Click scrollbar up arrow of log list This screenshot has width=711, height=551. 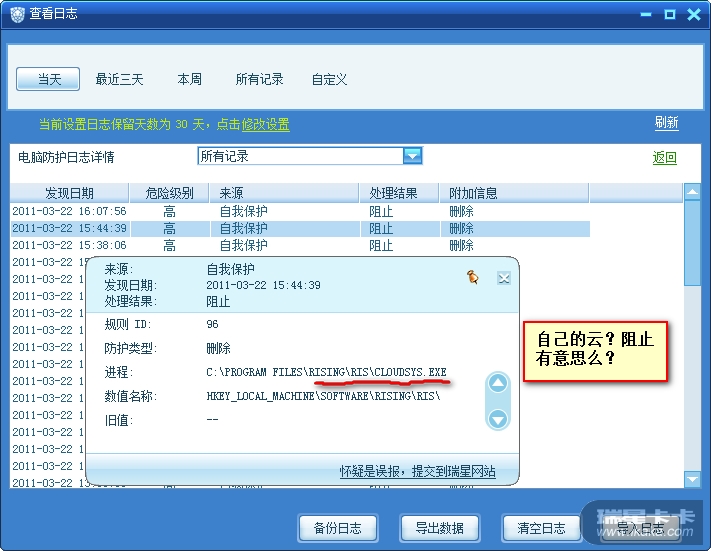tap(692, 192)
